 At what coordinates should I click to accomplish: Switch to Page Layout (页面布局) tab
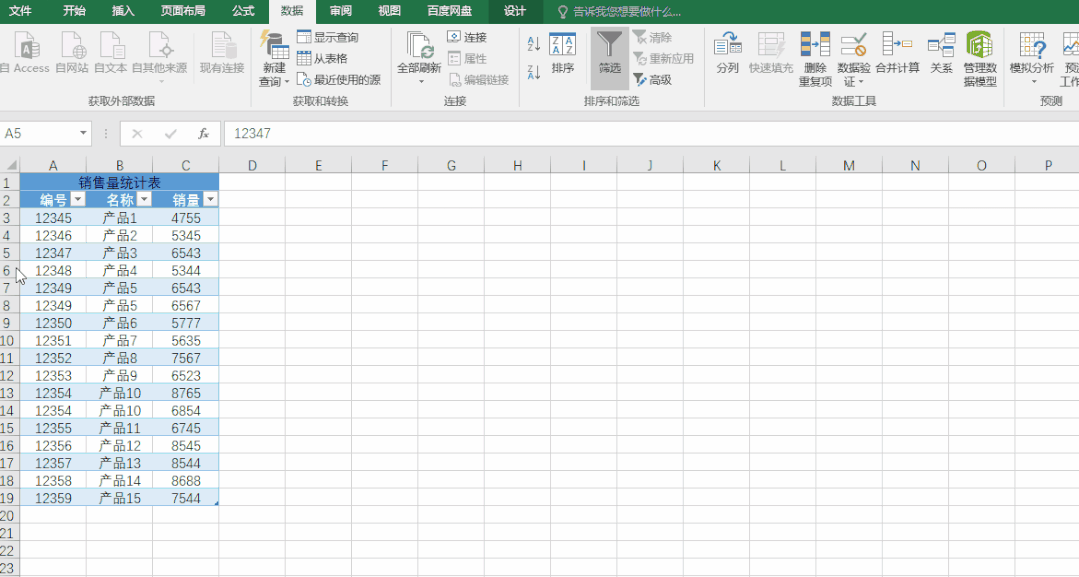(x=182, y=11)
